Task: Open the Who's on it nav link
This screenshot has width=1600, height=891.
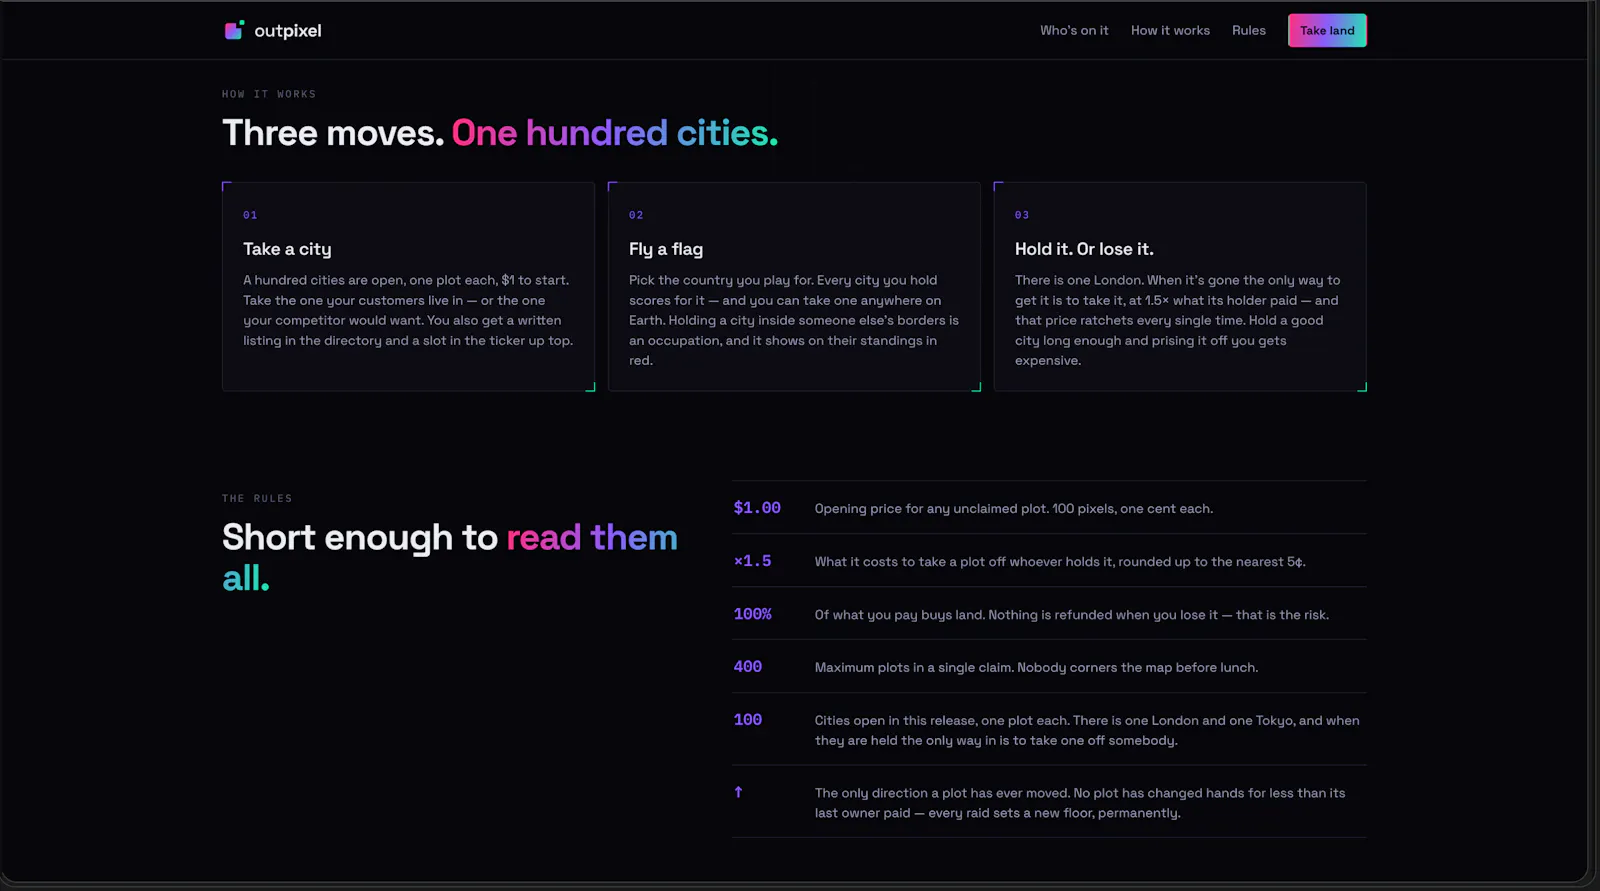Action: click(x=1074, y=30)
